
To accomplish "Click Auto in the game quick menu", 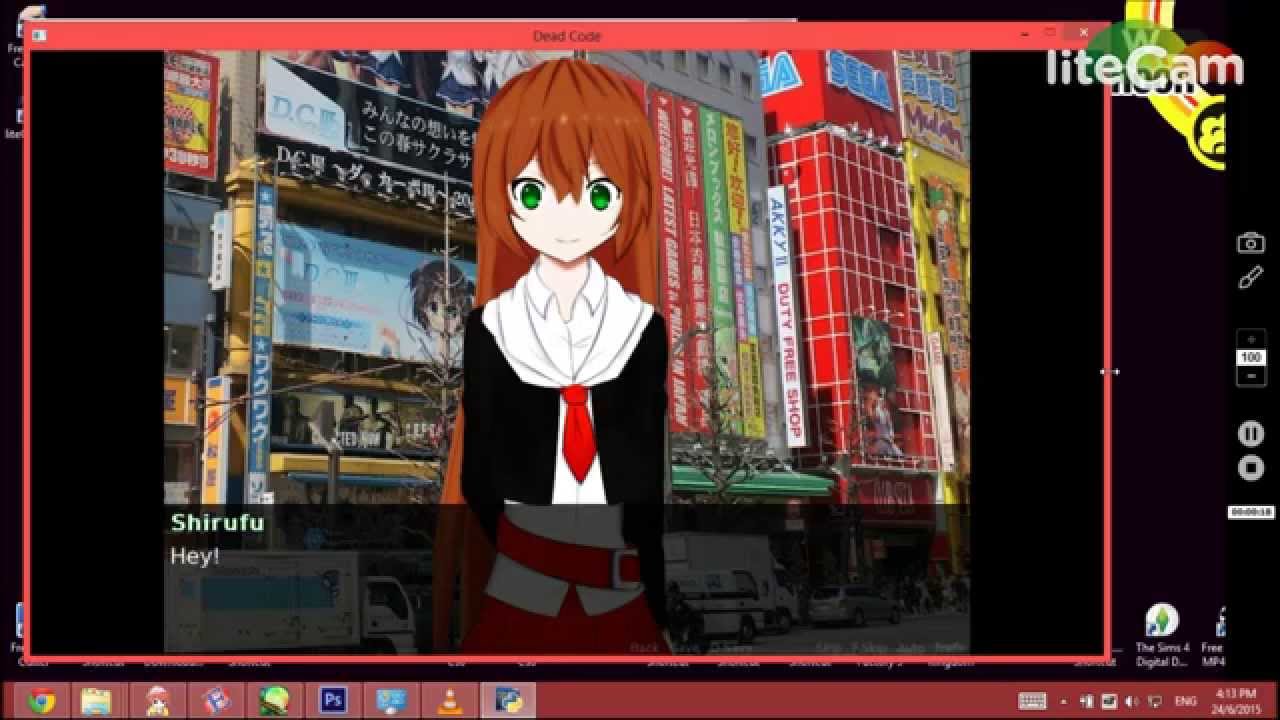I will click(x=911, y=648).
